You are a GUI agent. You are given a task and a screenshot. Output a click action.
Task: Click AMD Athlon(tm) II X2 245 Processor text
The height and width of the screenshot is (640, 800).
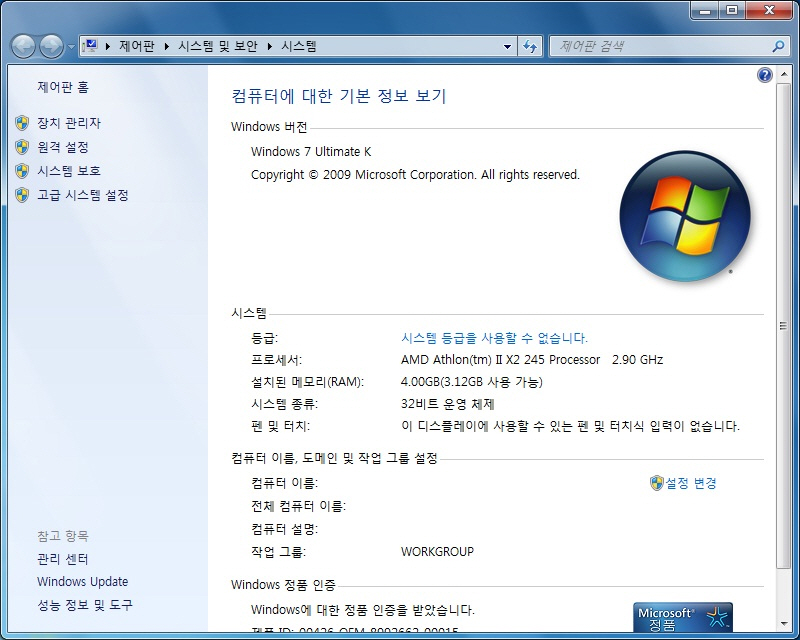[x=501, y=360]
